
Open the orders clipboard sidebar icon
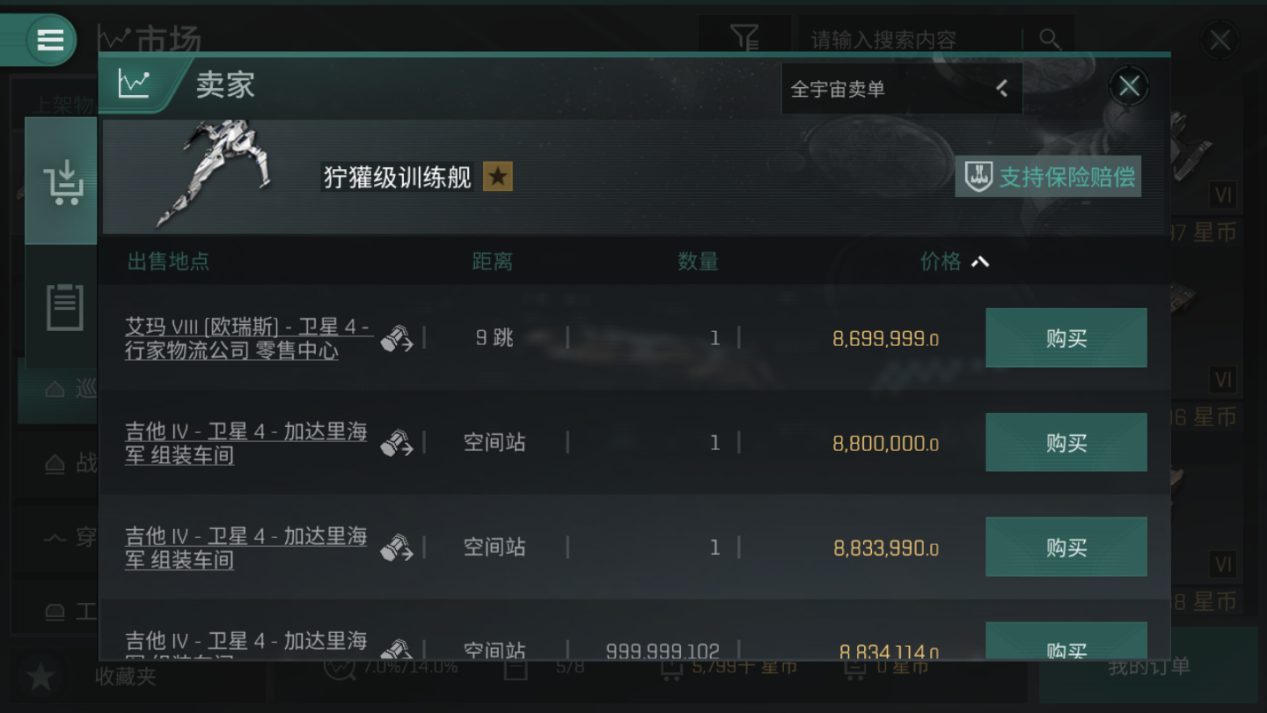64,307
